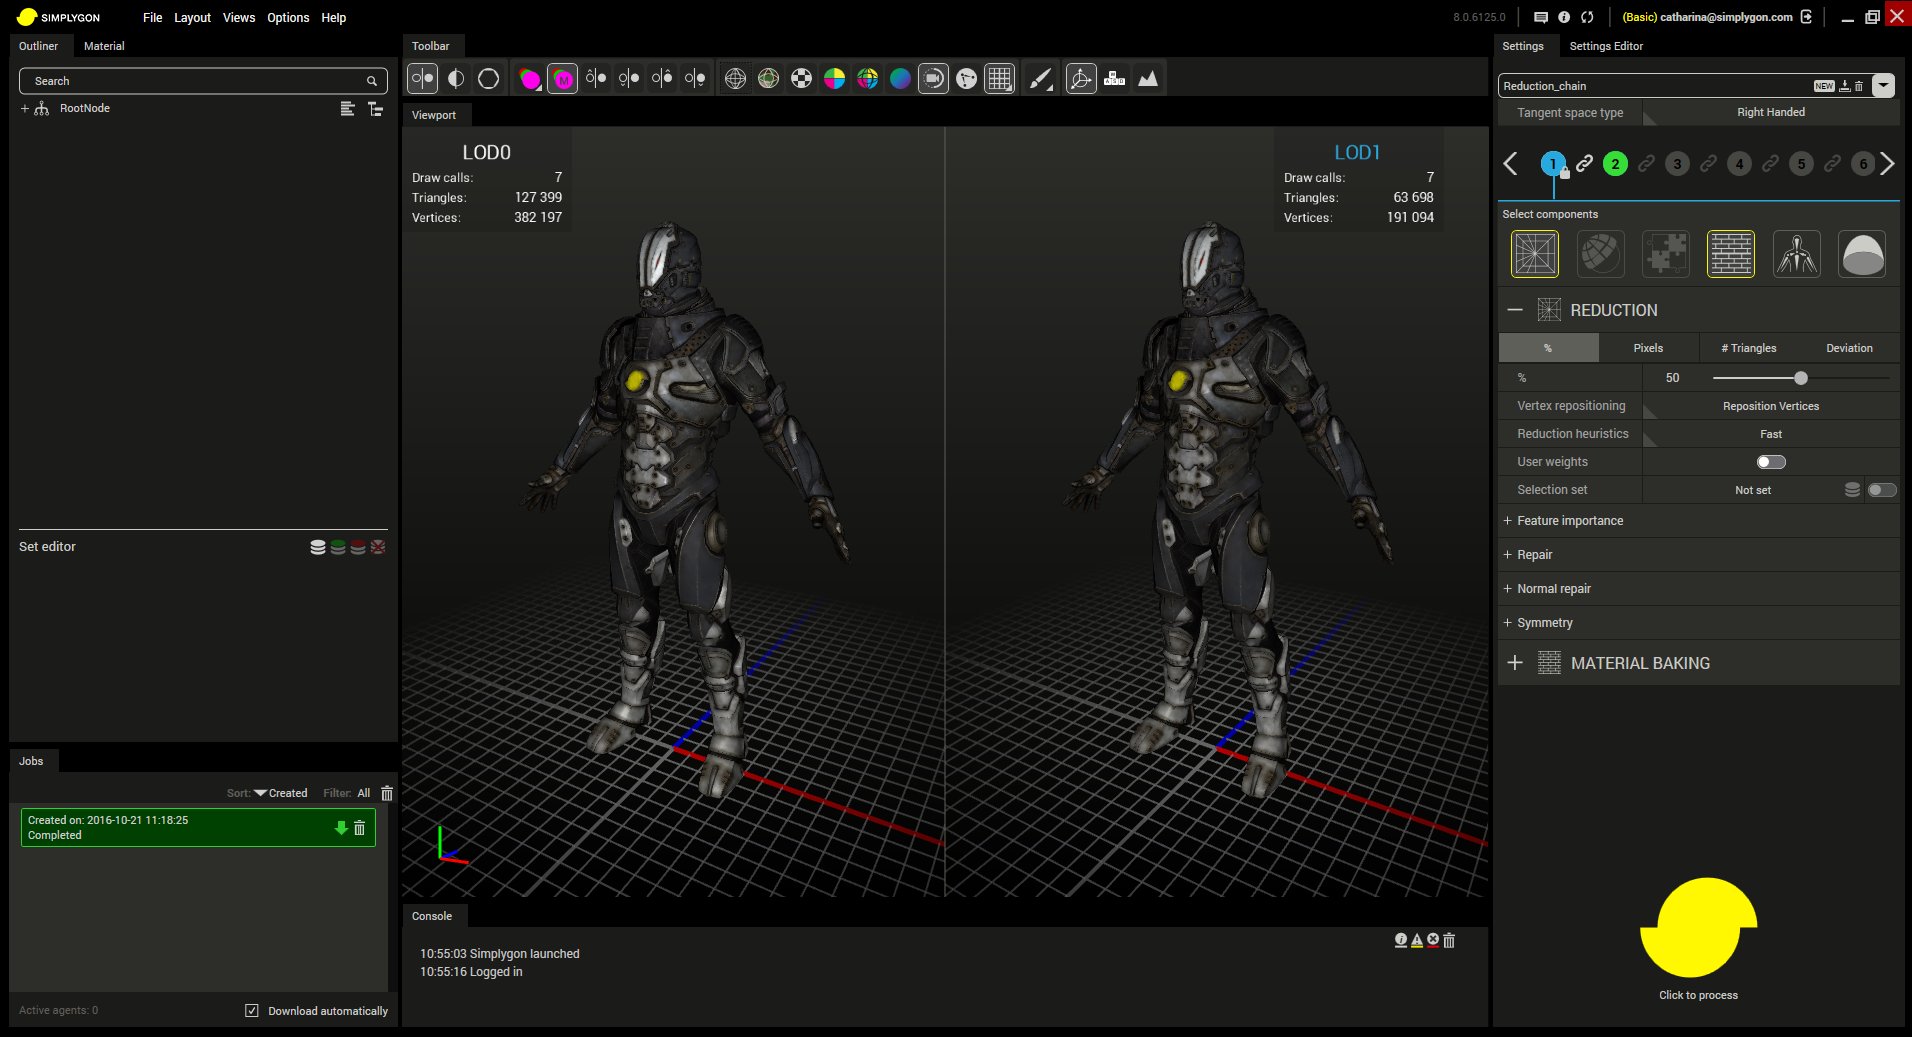This screenshot has width=1912, height=1037.
Task: Switch to the Material tab
Action: [x=103, y=46]
